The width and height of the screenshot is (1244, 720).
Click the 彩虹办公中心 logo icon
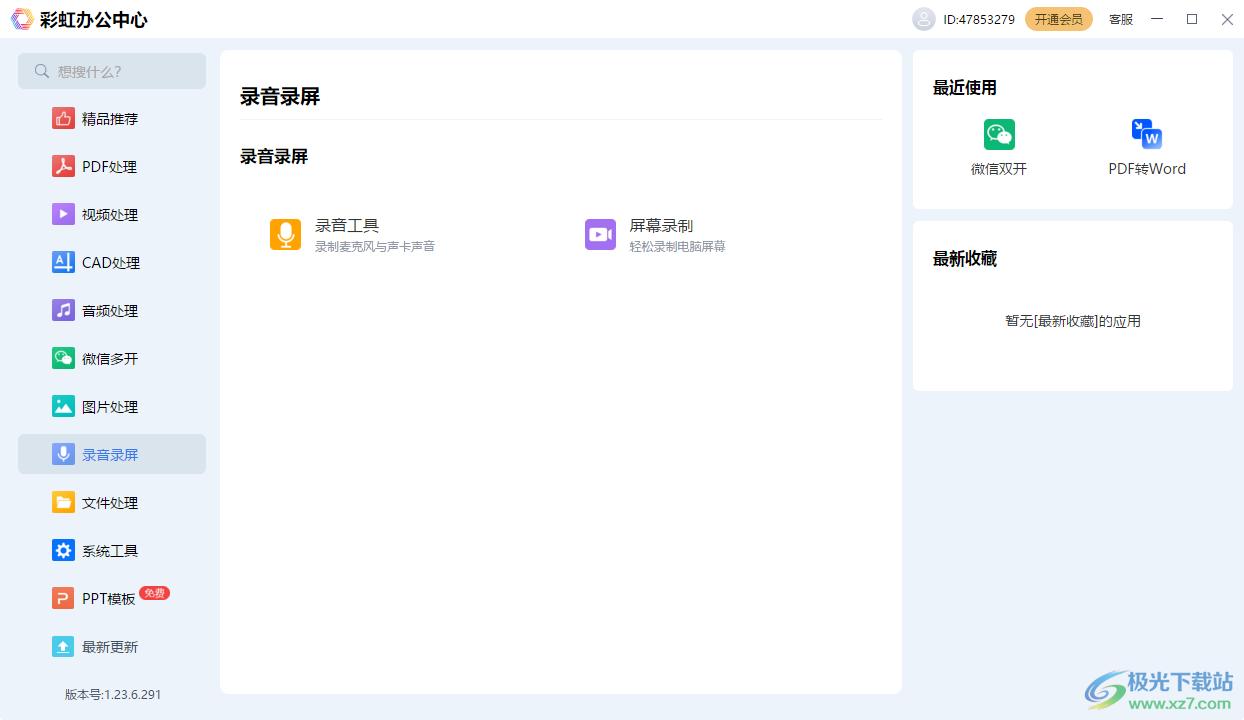pos(21,19)
